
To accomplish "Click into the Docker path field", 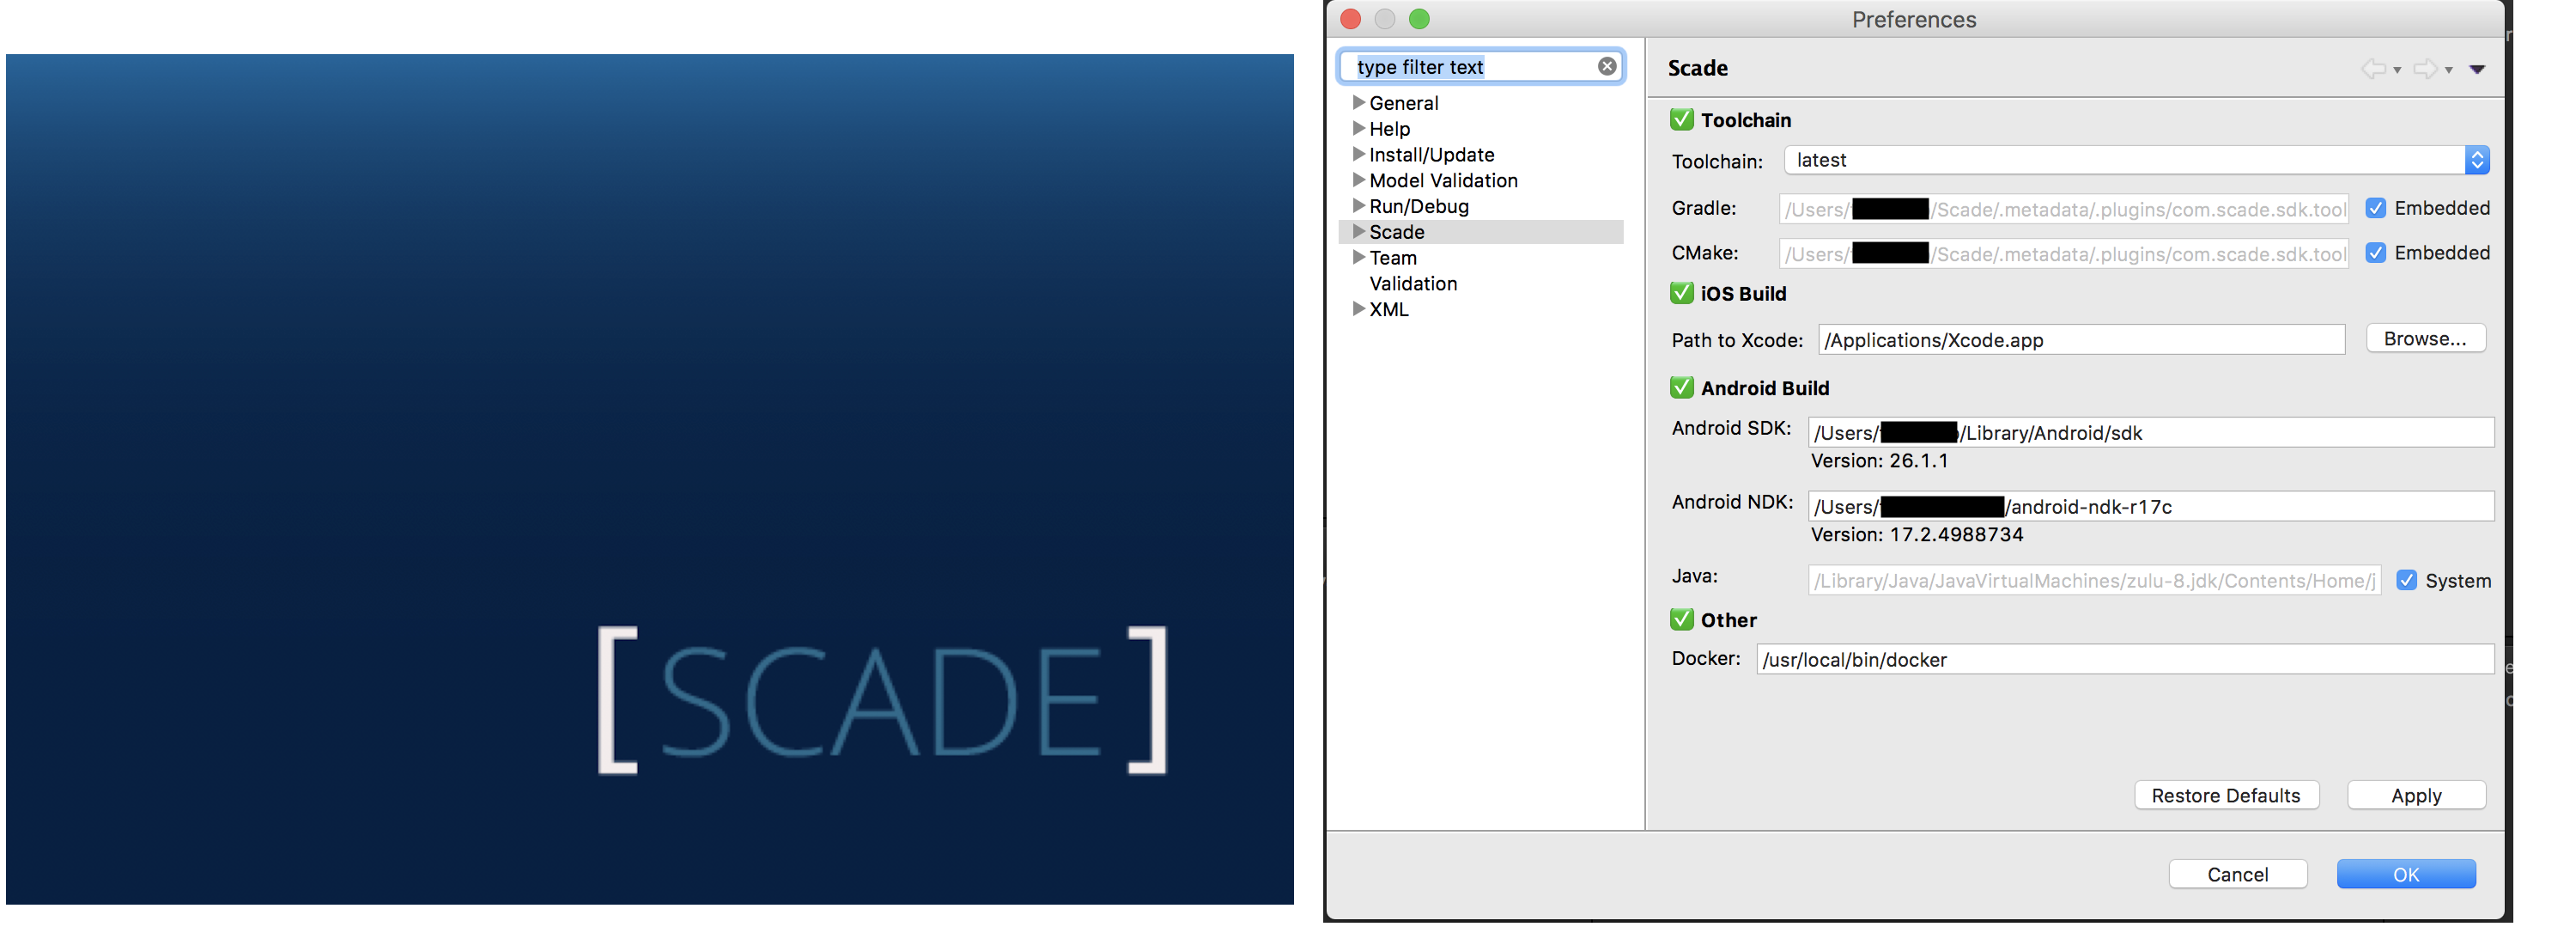I will 2124,660.
